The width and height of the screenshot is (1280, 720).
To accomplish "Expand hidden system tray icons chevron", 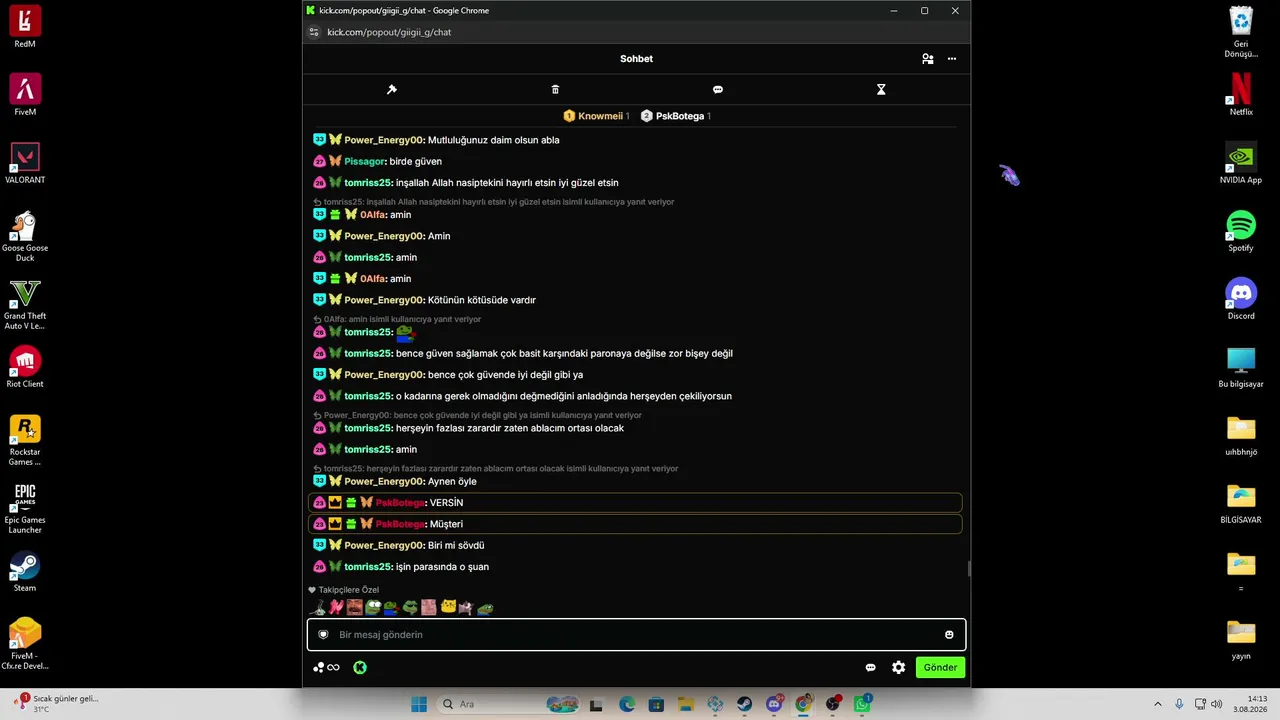I will tap(1158, 704).
